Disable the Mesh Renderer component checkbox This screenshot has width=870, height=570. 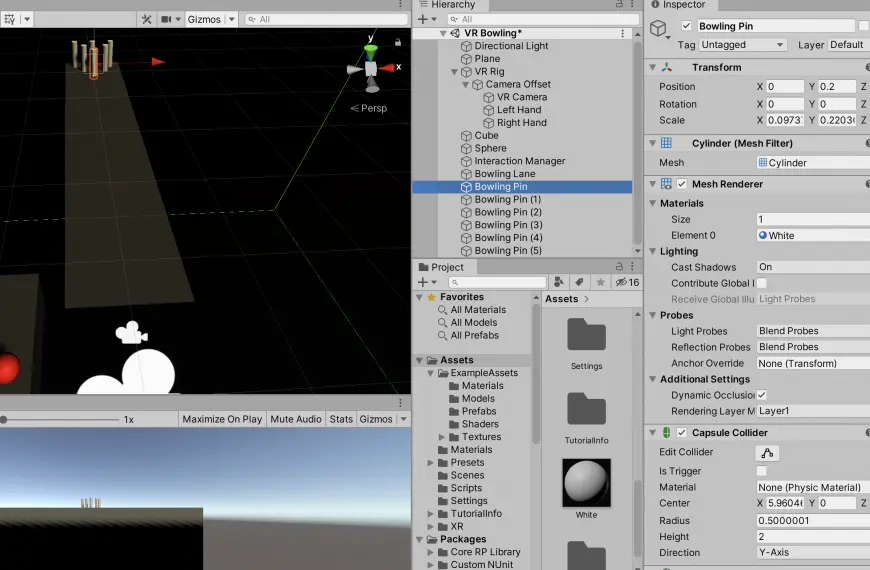(681, 184)
